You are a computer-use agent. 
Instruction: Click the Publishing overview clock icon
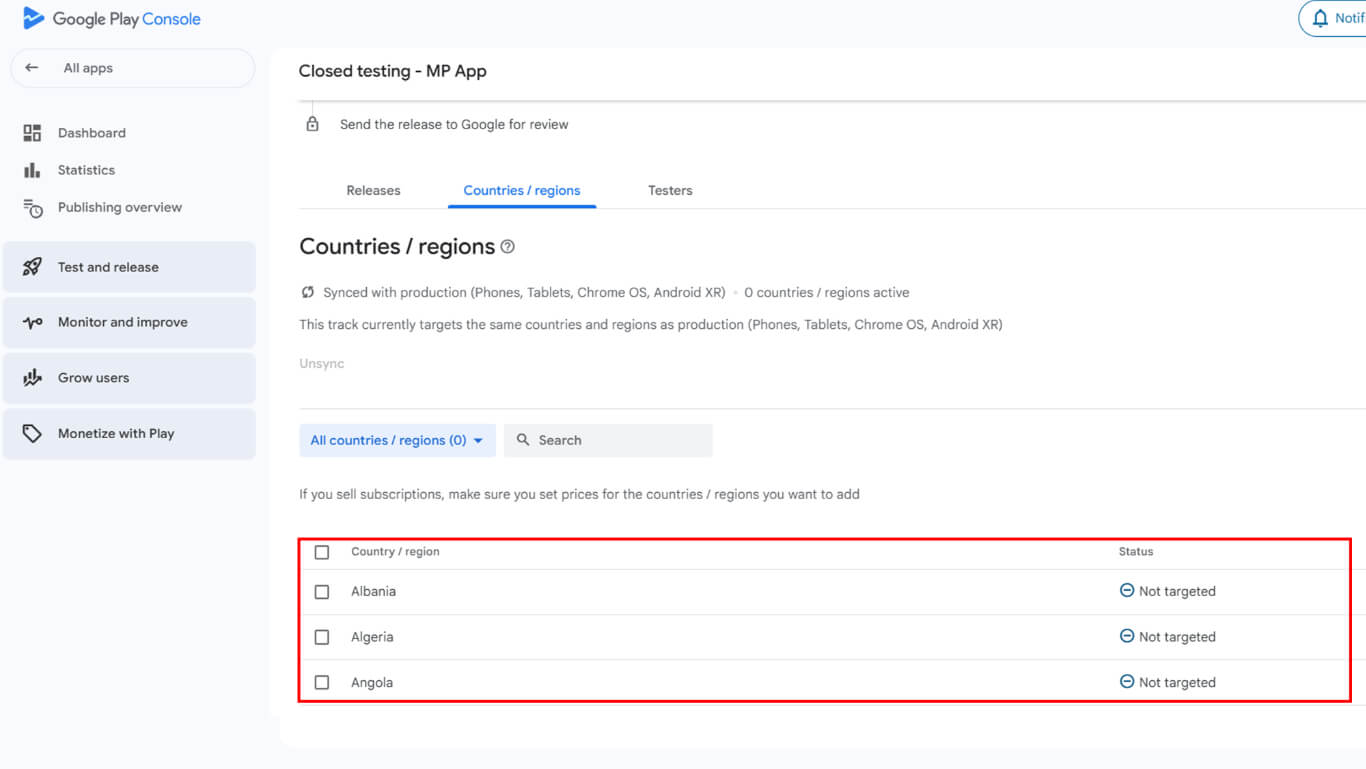pyautogui.click(x=32, y=208)
